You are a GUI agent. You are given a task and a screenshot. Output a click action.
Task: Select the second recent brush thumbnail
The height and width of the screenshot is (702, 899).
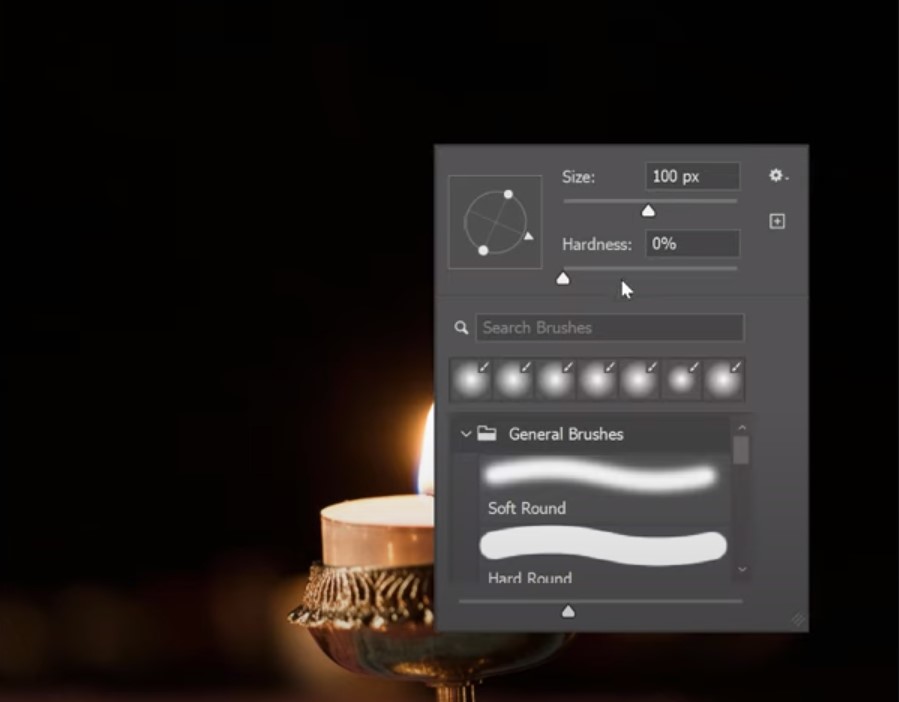tap(513, 379)
